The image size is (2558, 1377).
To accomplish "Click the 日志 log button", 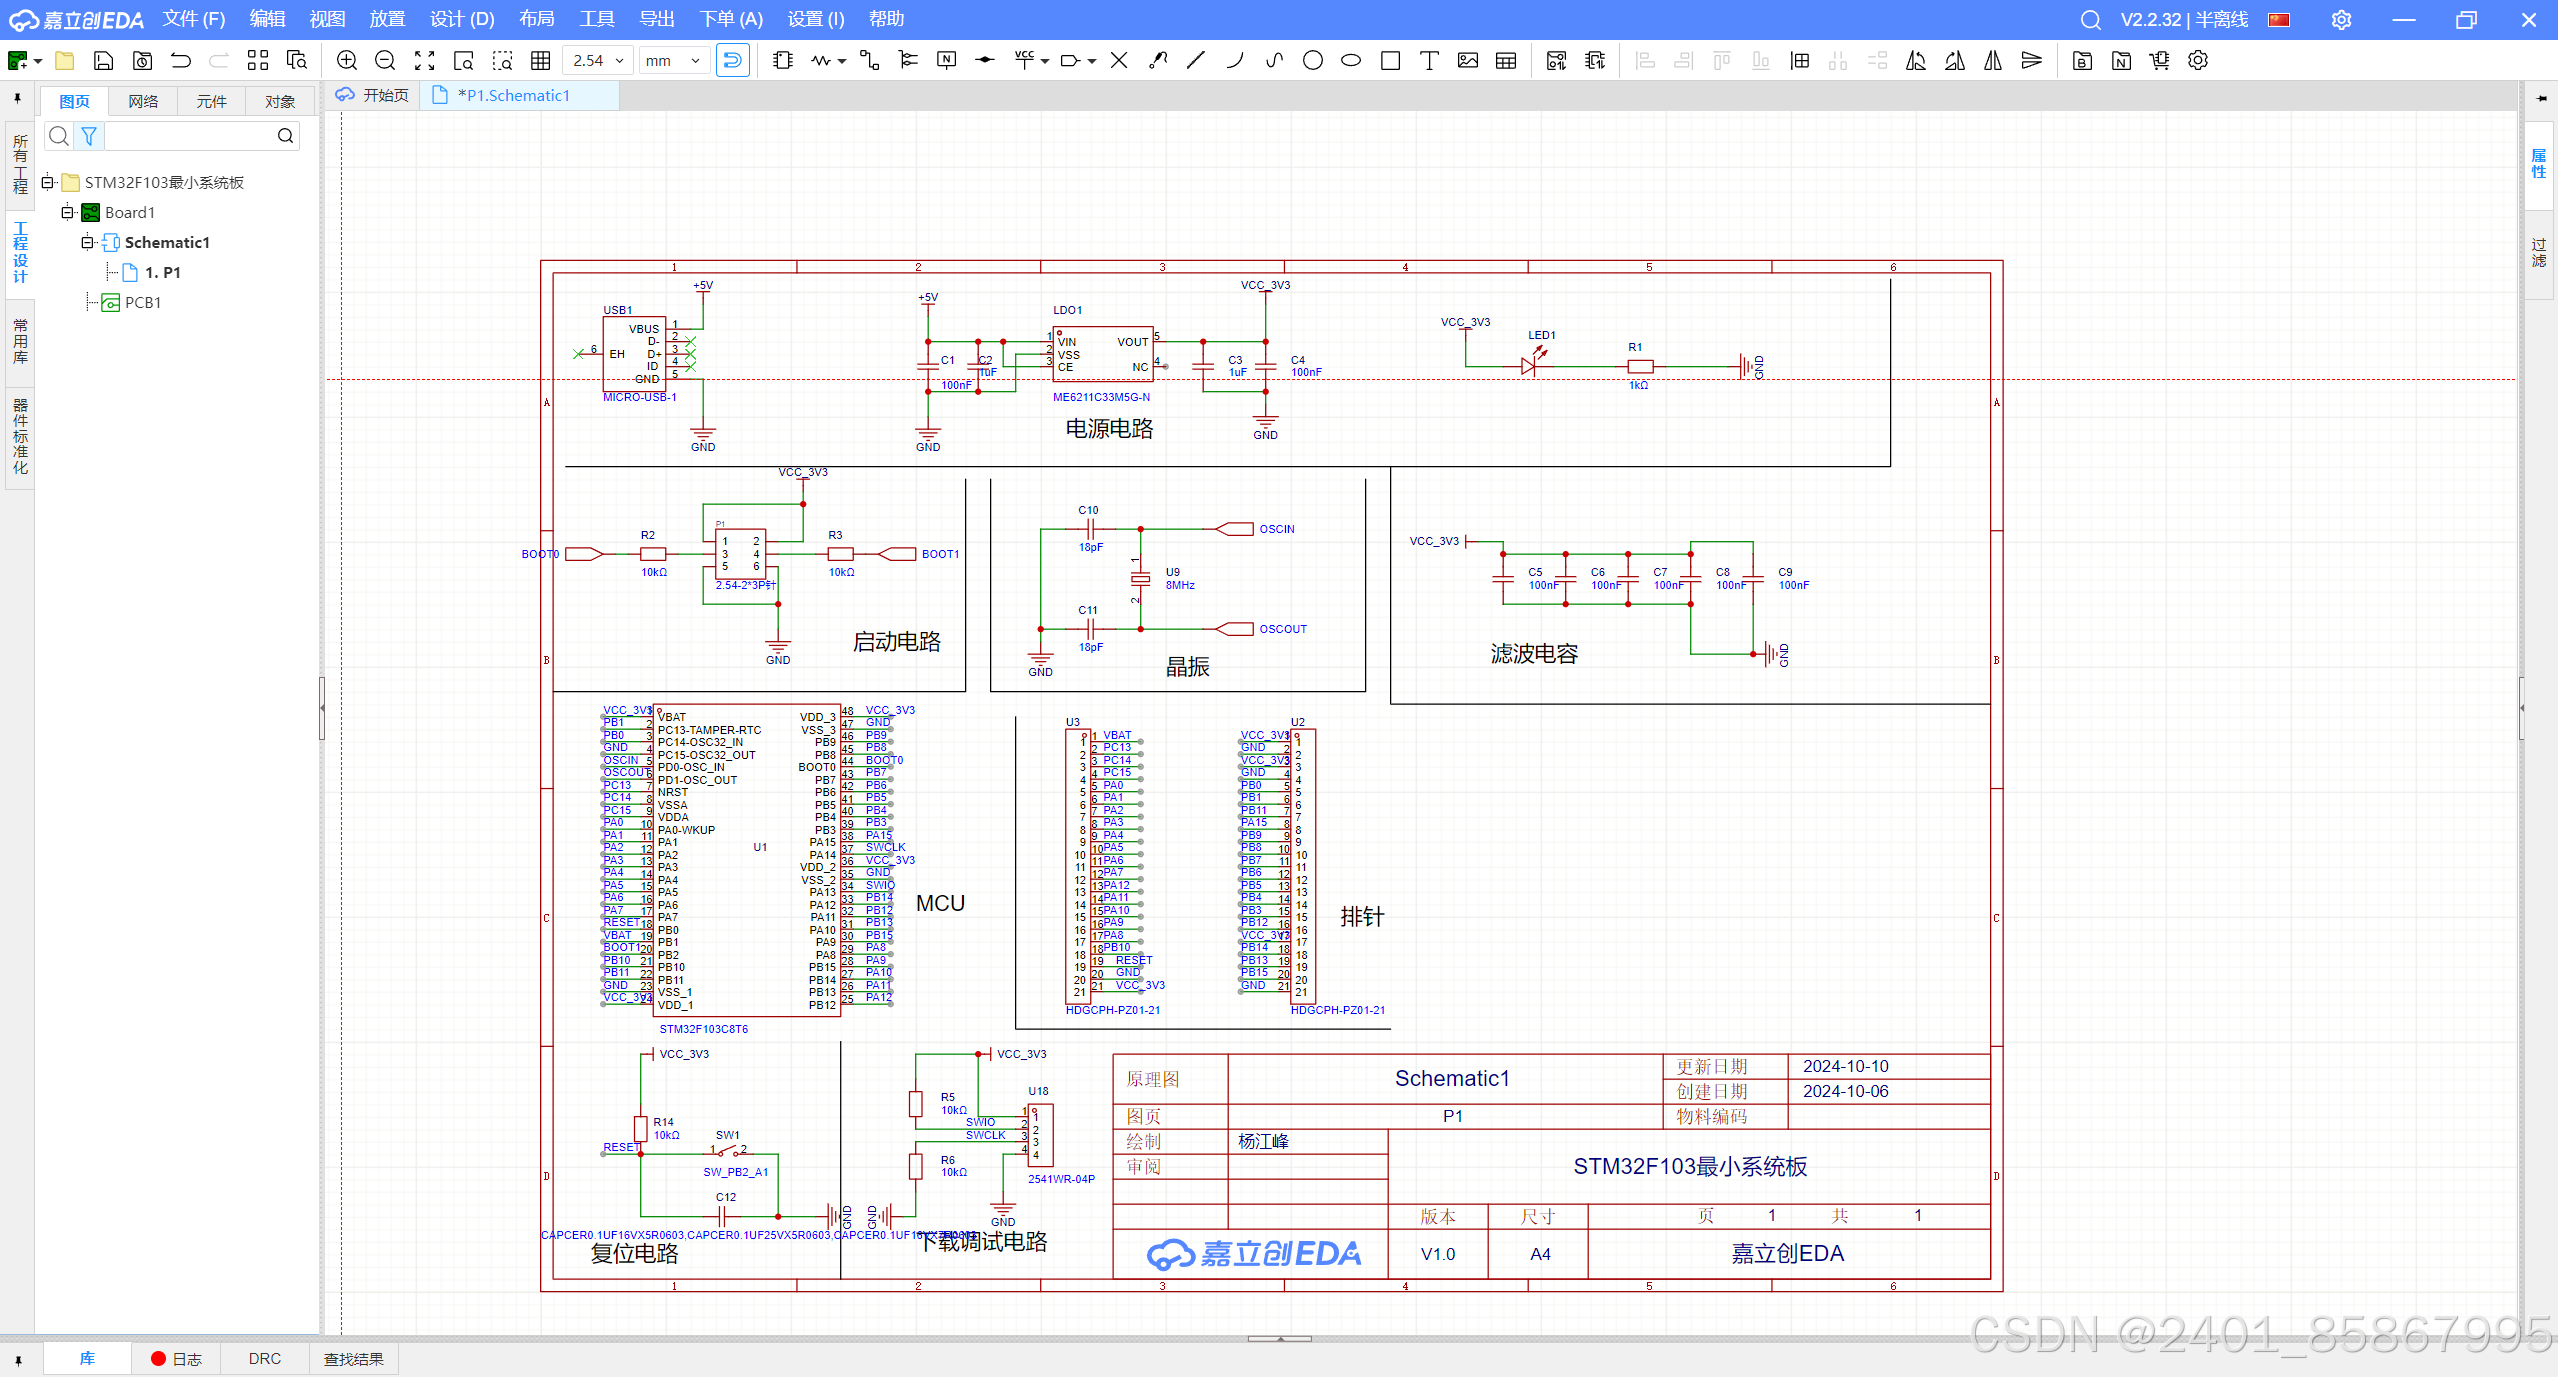I will (177, 1358).
